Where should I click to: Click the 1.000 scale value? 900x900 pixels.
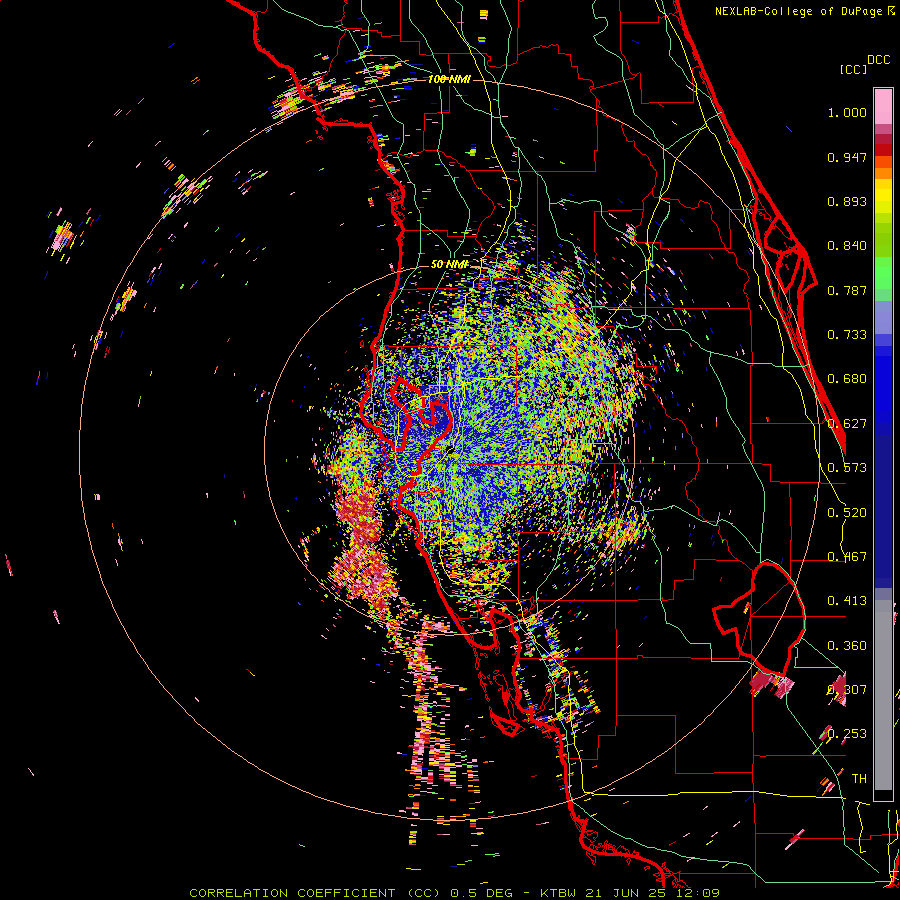click(847, 112)
